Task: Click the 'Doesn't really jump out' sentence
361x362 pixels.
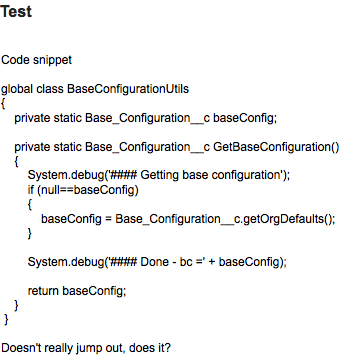Action: pyautogui.click(x=86, y=348)
